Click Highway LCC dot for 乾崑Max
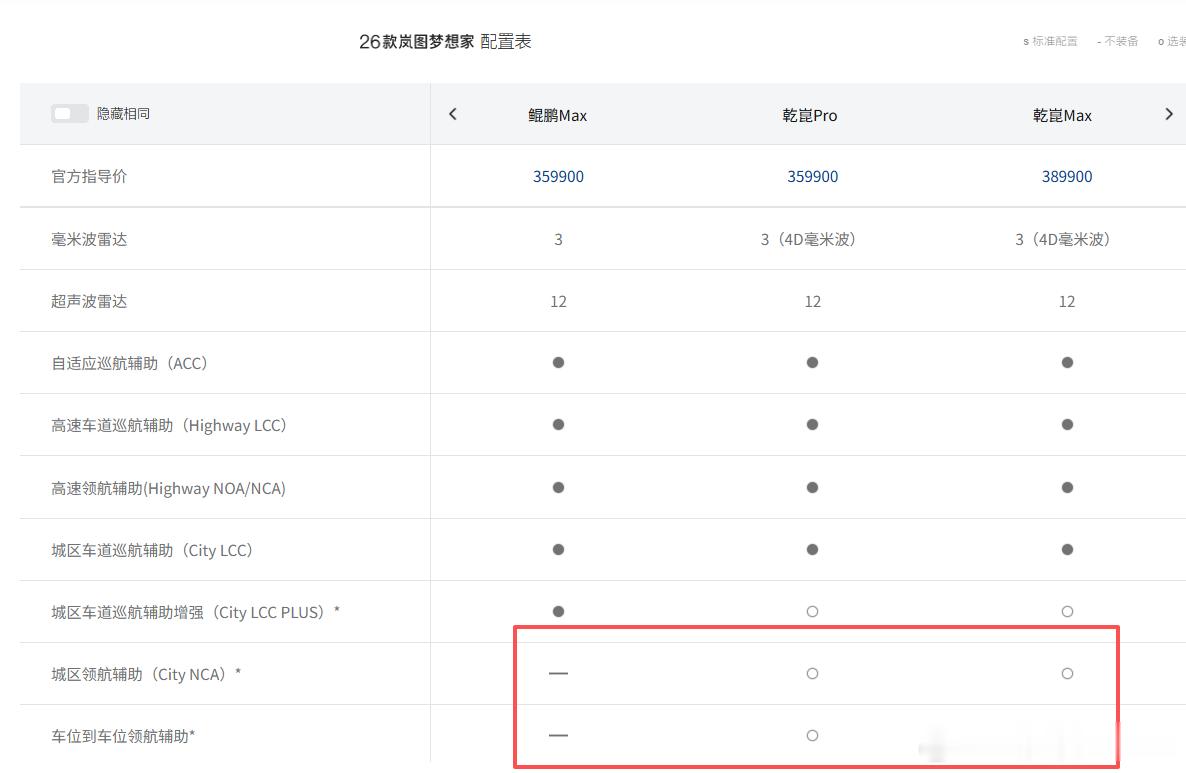 coord(1067,425)
